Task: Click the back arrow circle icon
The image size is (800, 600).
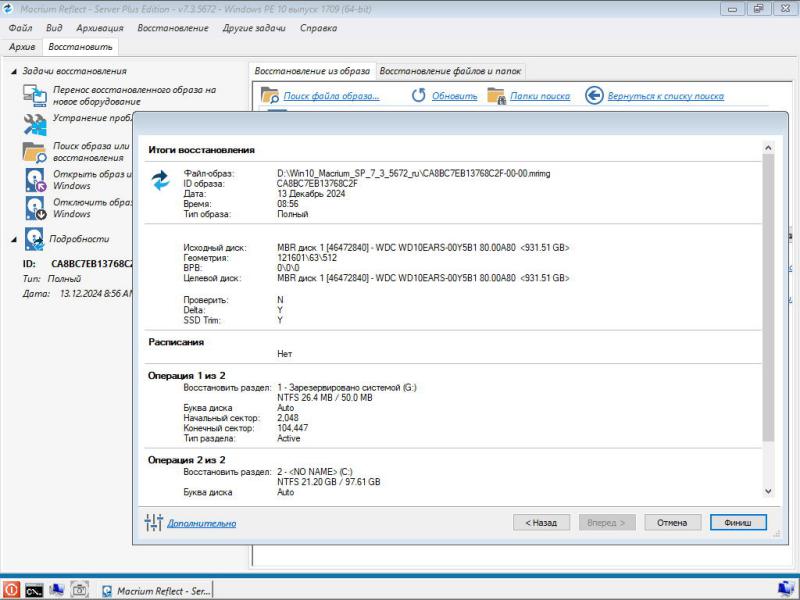Action: [594, 95]
